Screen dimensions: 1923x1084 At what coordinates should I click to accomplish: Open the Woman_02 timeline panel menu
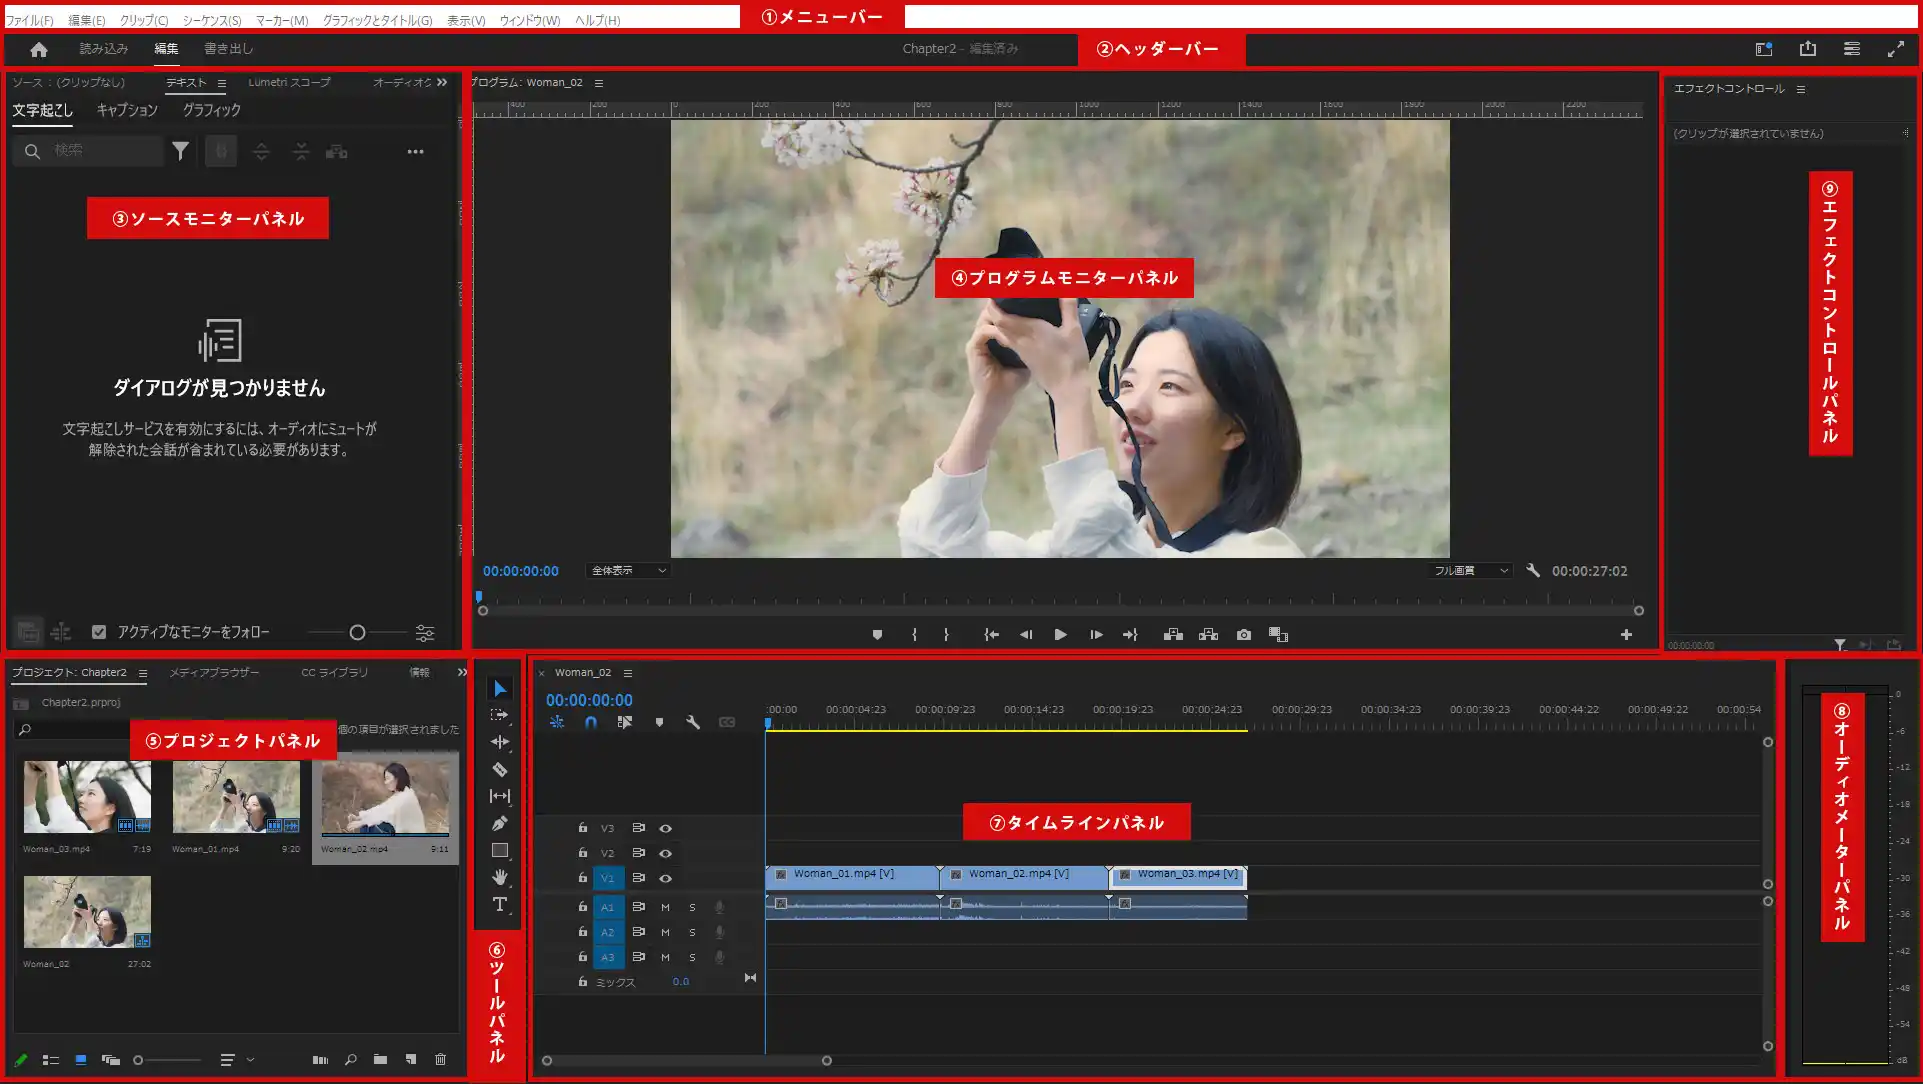coord(628,673)
